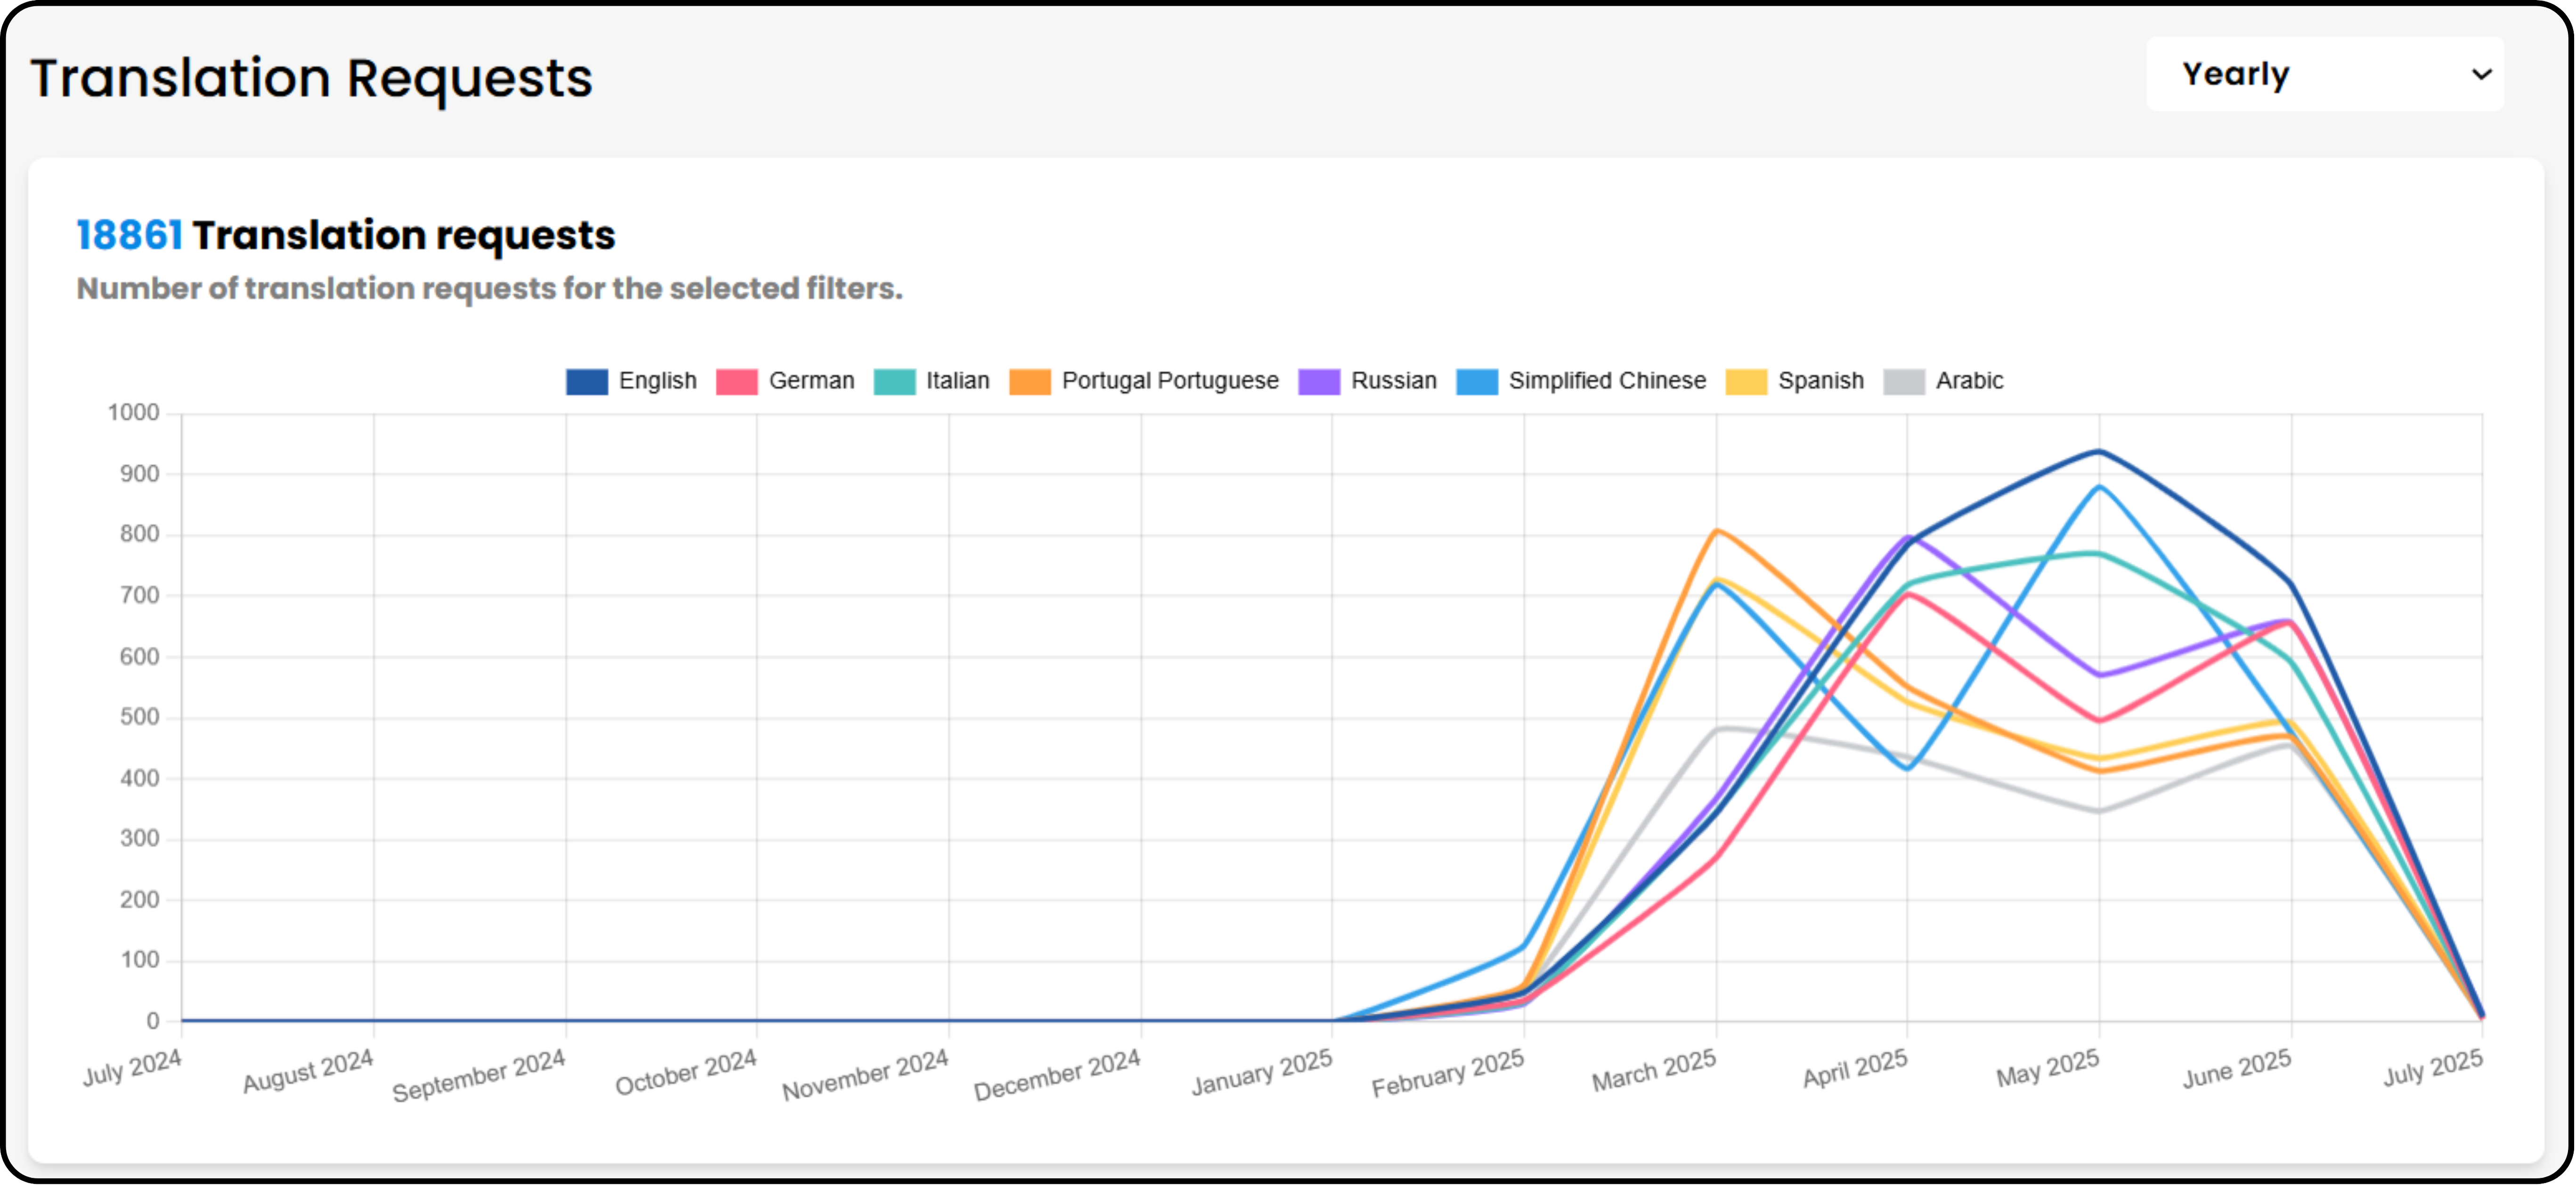Click the June 2025 axis label
The width and height of the screenshot is (2576, 1185).
[x=2237, y=1069]
